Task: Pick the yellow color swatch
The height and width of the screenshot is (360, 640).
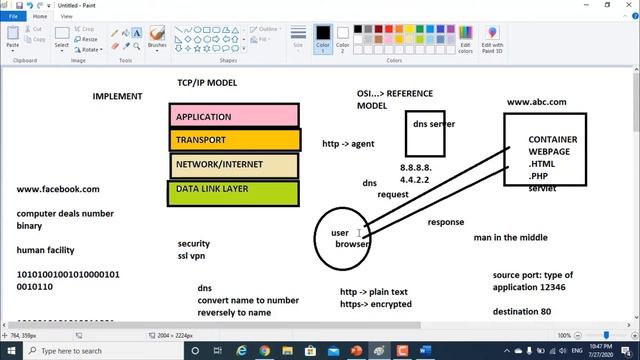Action: [x=409, y=29]
